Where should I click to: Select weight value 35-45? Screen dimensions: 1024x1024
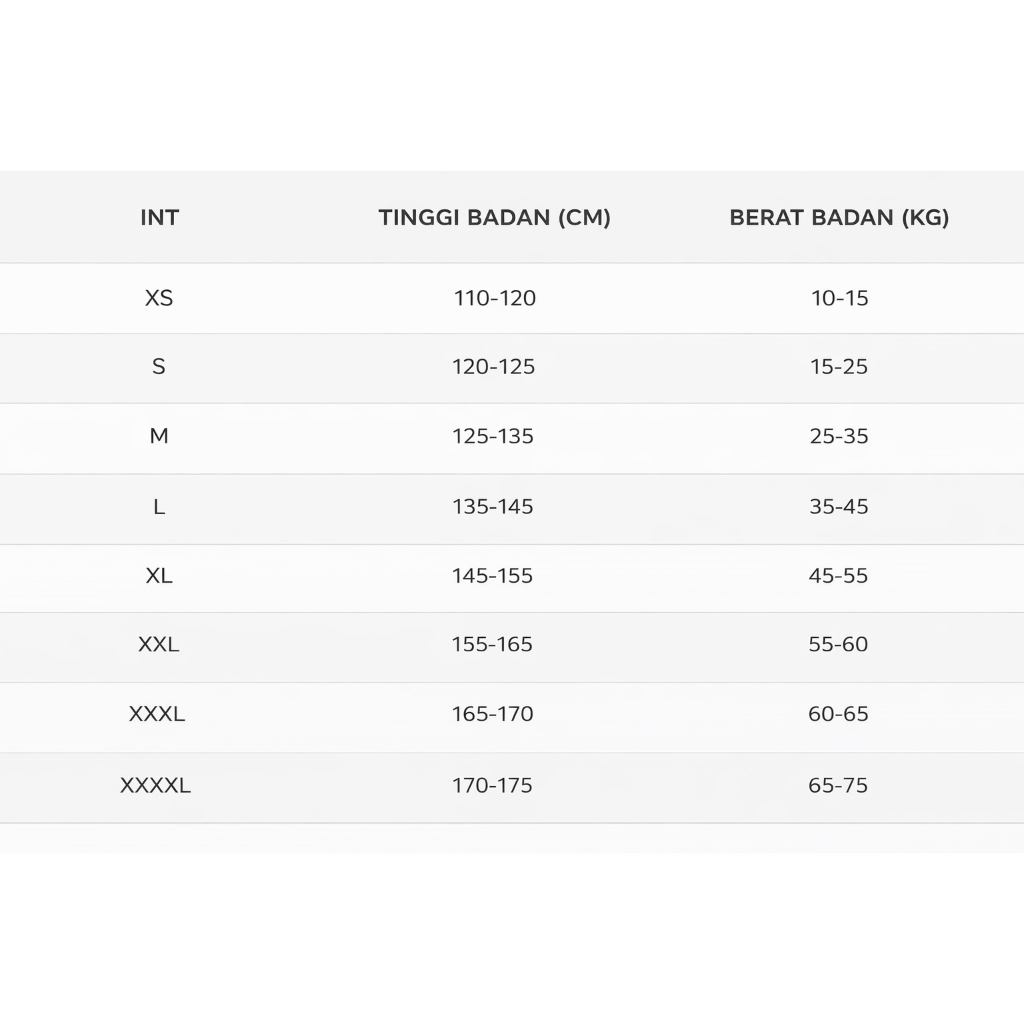point(839,507)
